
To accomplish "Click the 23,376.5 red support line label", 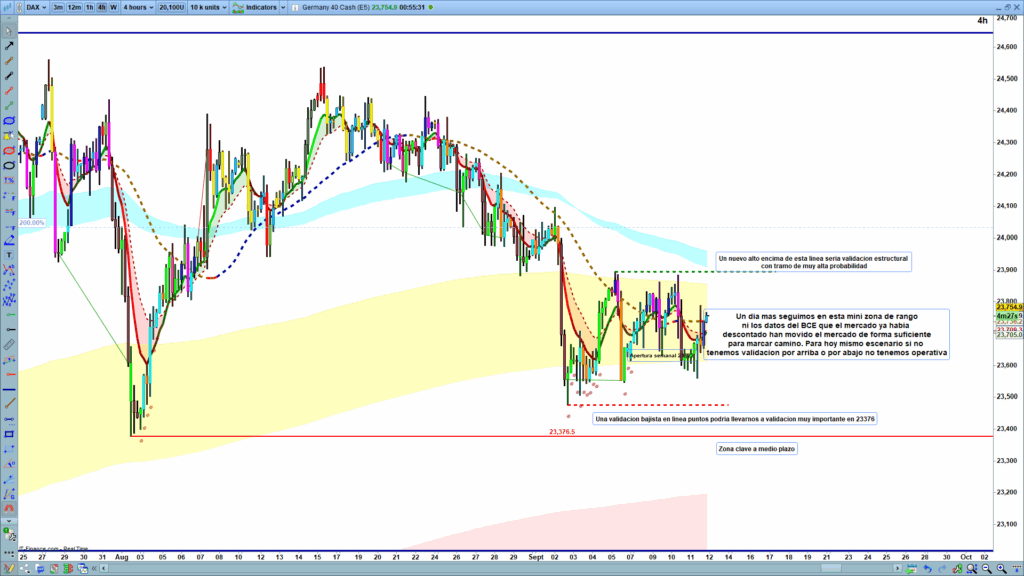I will 562,432.
